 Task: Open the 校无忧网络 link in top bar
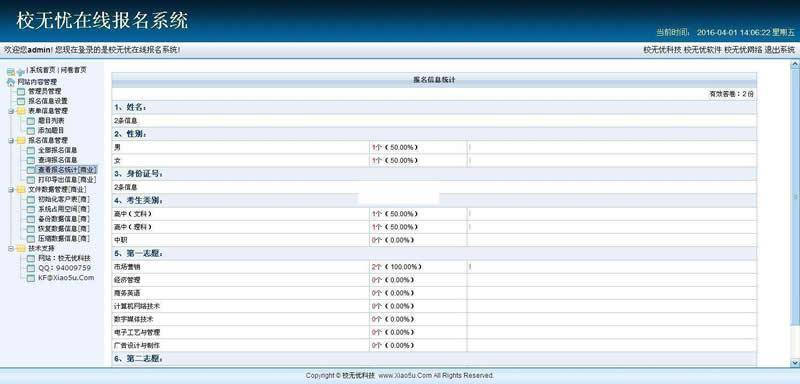click(x=743, y=50)
